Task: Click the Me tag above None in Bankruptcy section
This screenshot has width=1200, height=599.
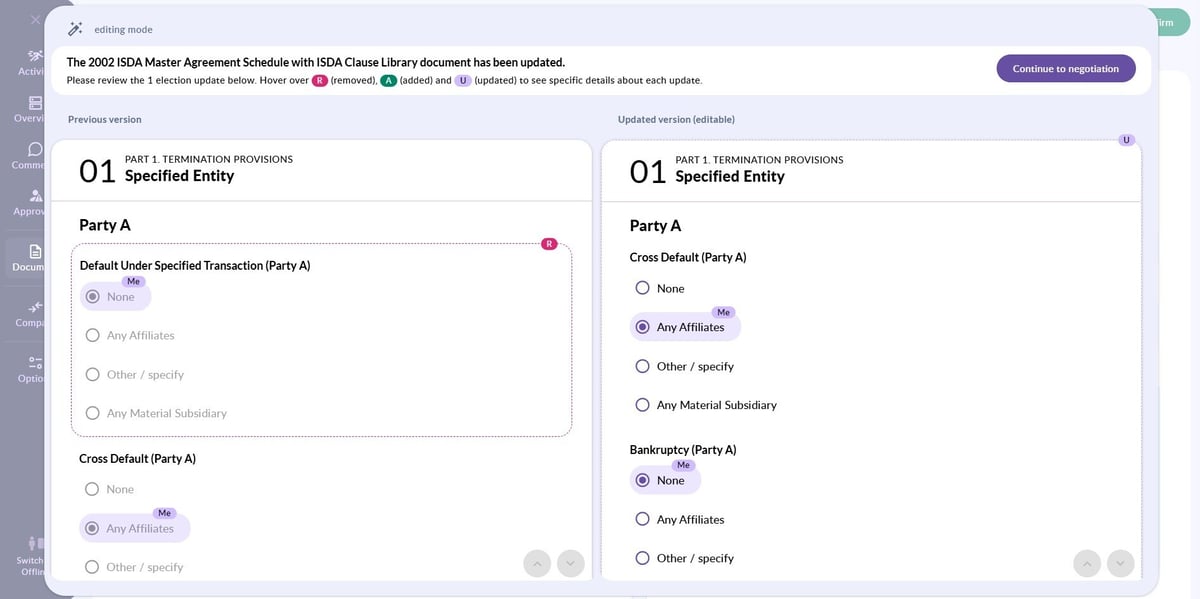Action: click(x=684, y=465)
